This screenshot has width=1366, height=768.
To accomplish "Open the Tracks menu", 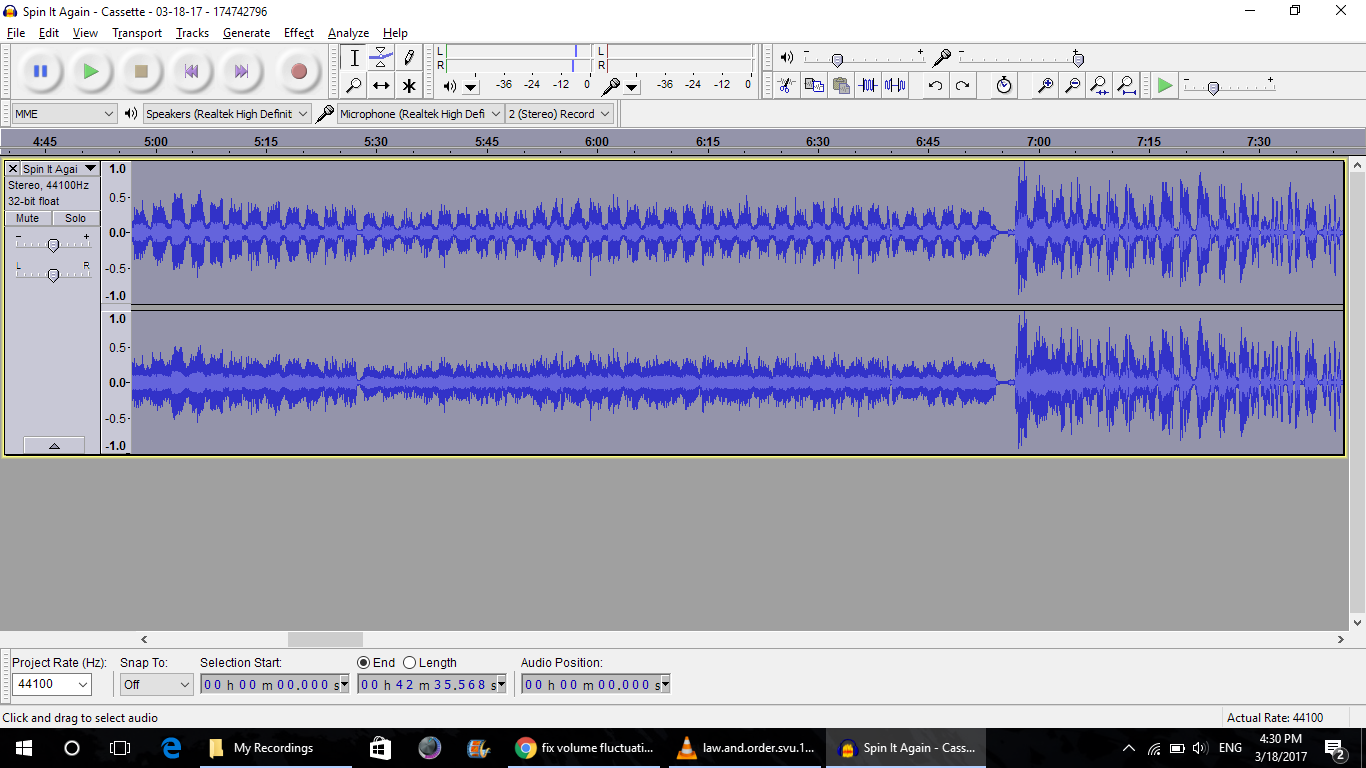I will pos(192,33).
